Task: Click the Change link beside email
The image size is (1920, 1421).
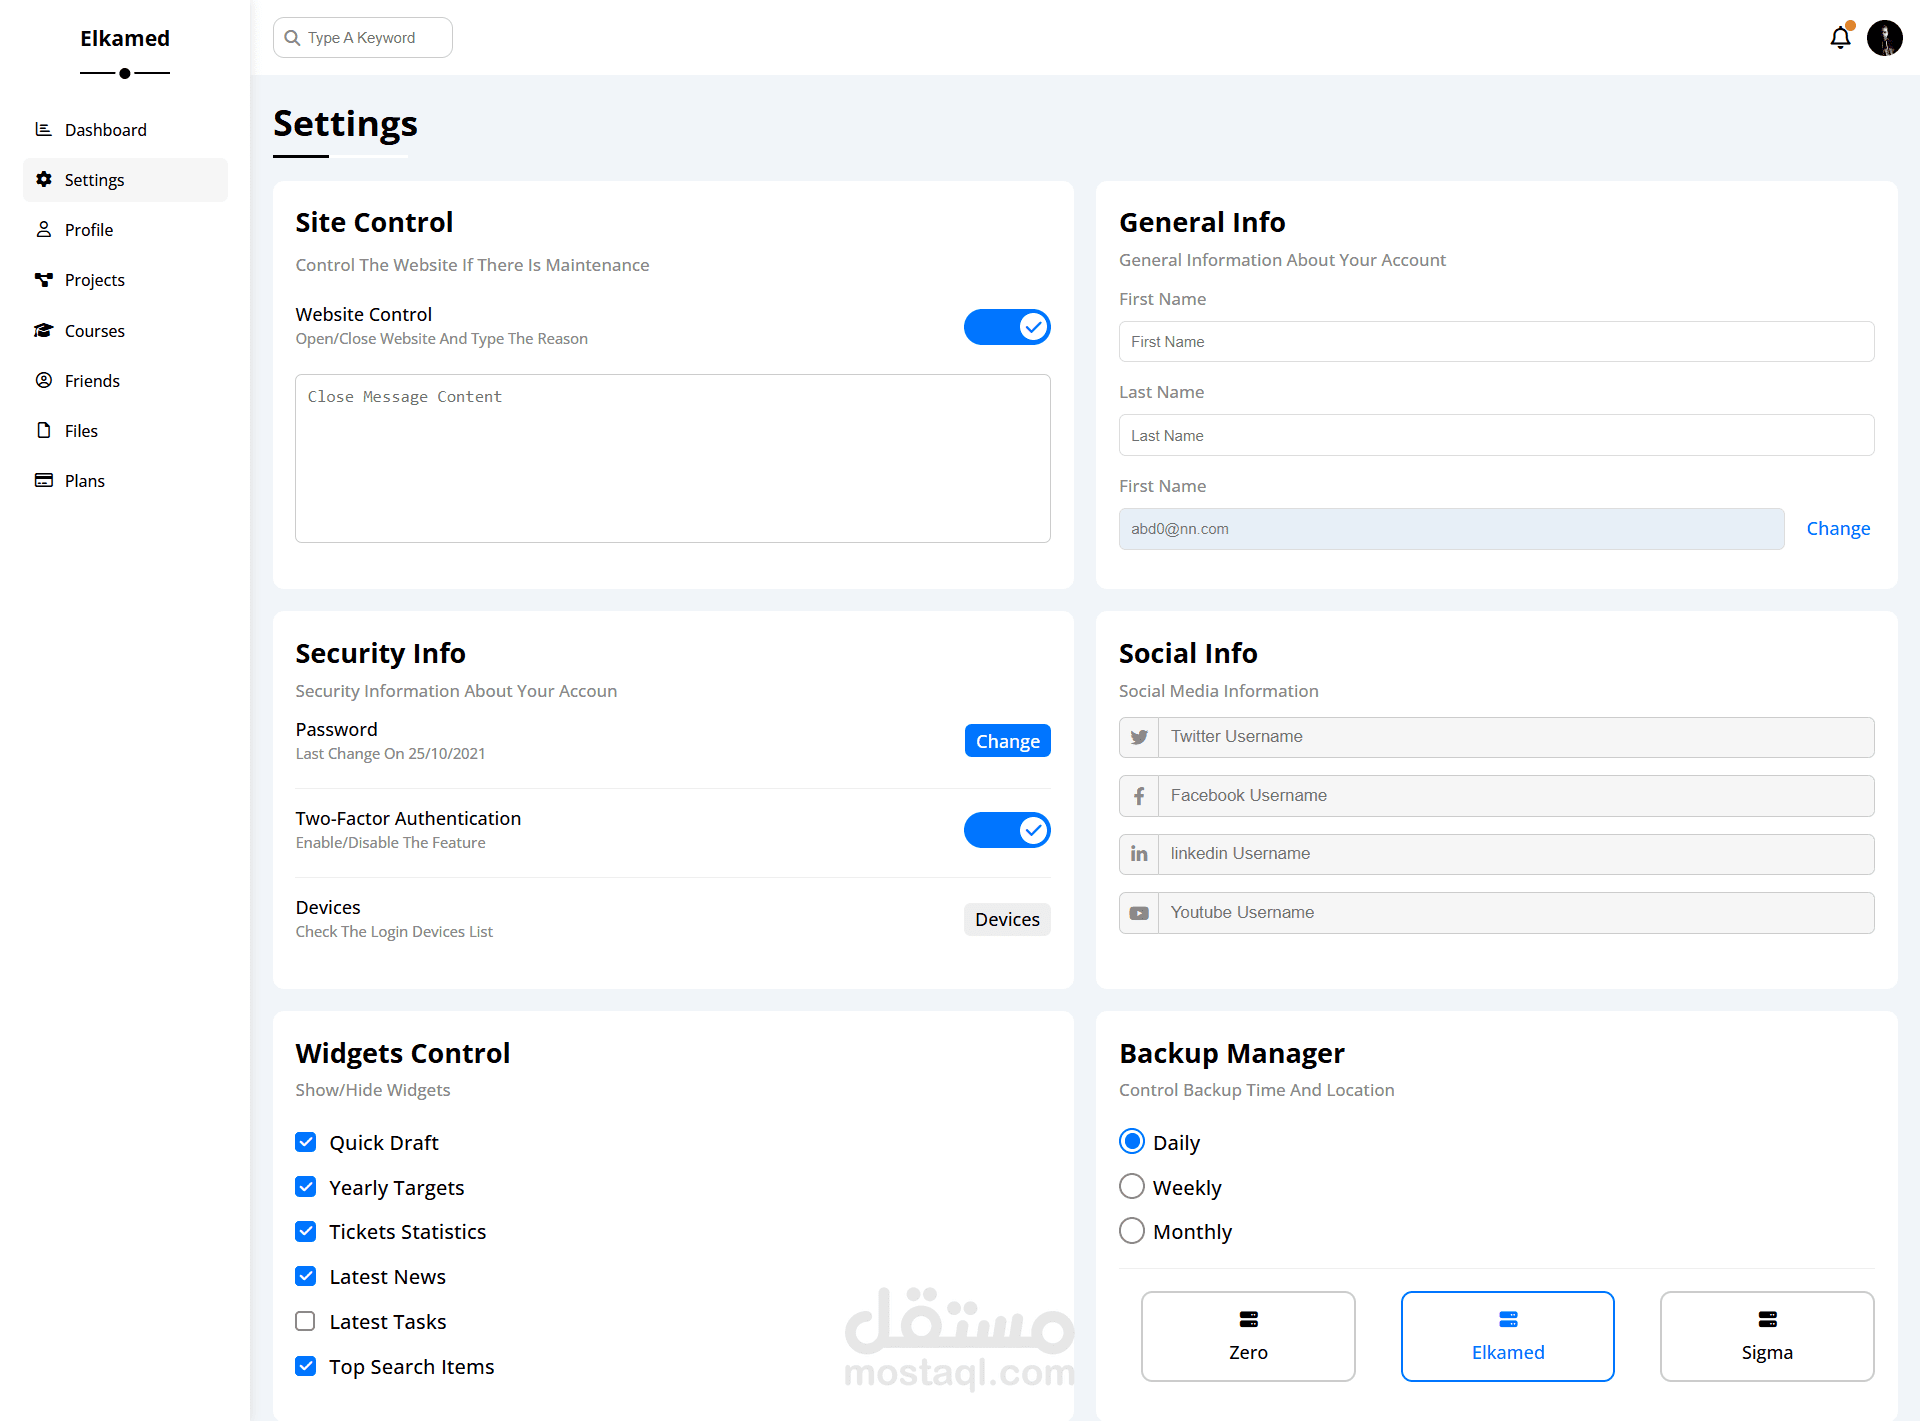Action: [x=1838, y=528]
